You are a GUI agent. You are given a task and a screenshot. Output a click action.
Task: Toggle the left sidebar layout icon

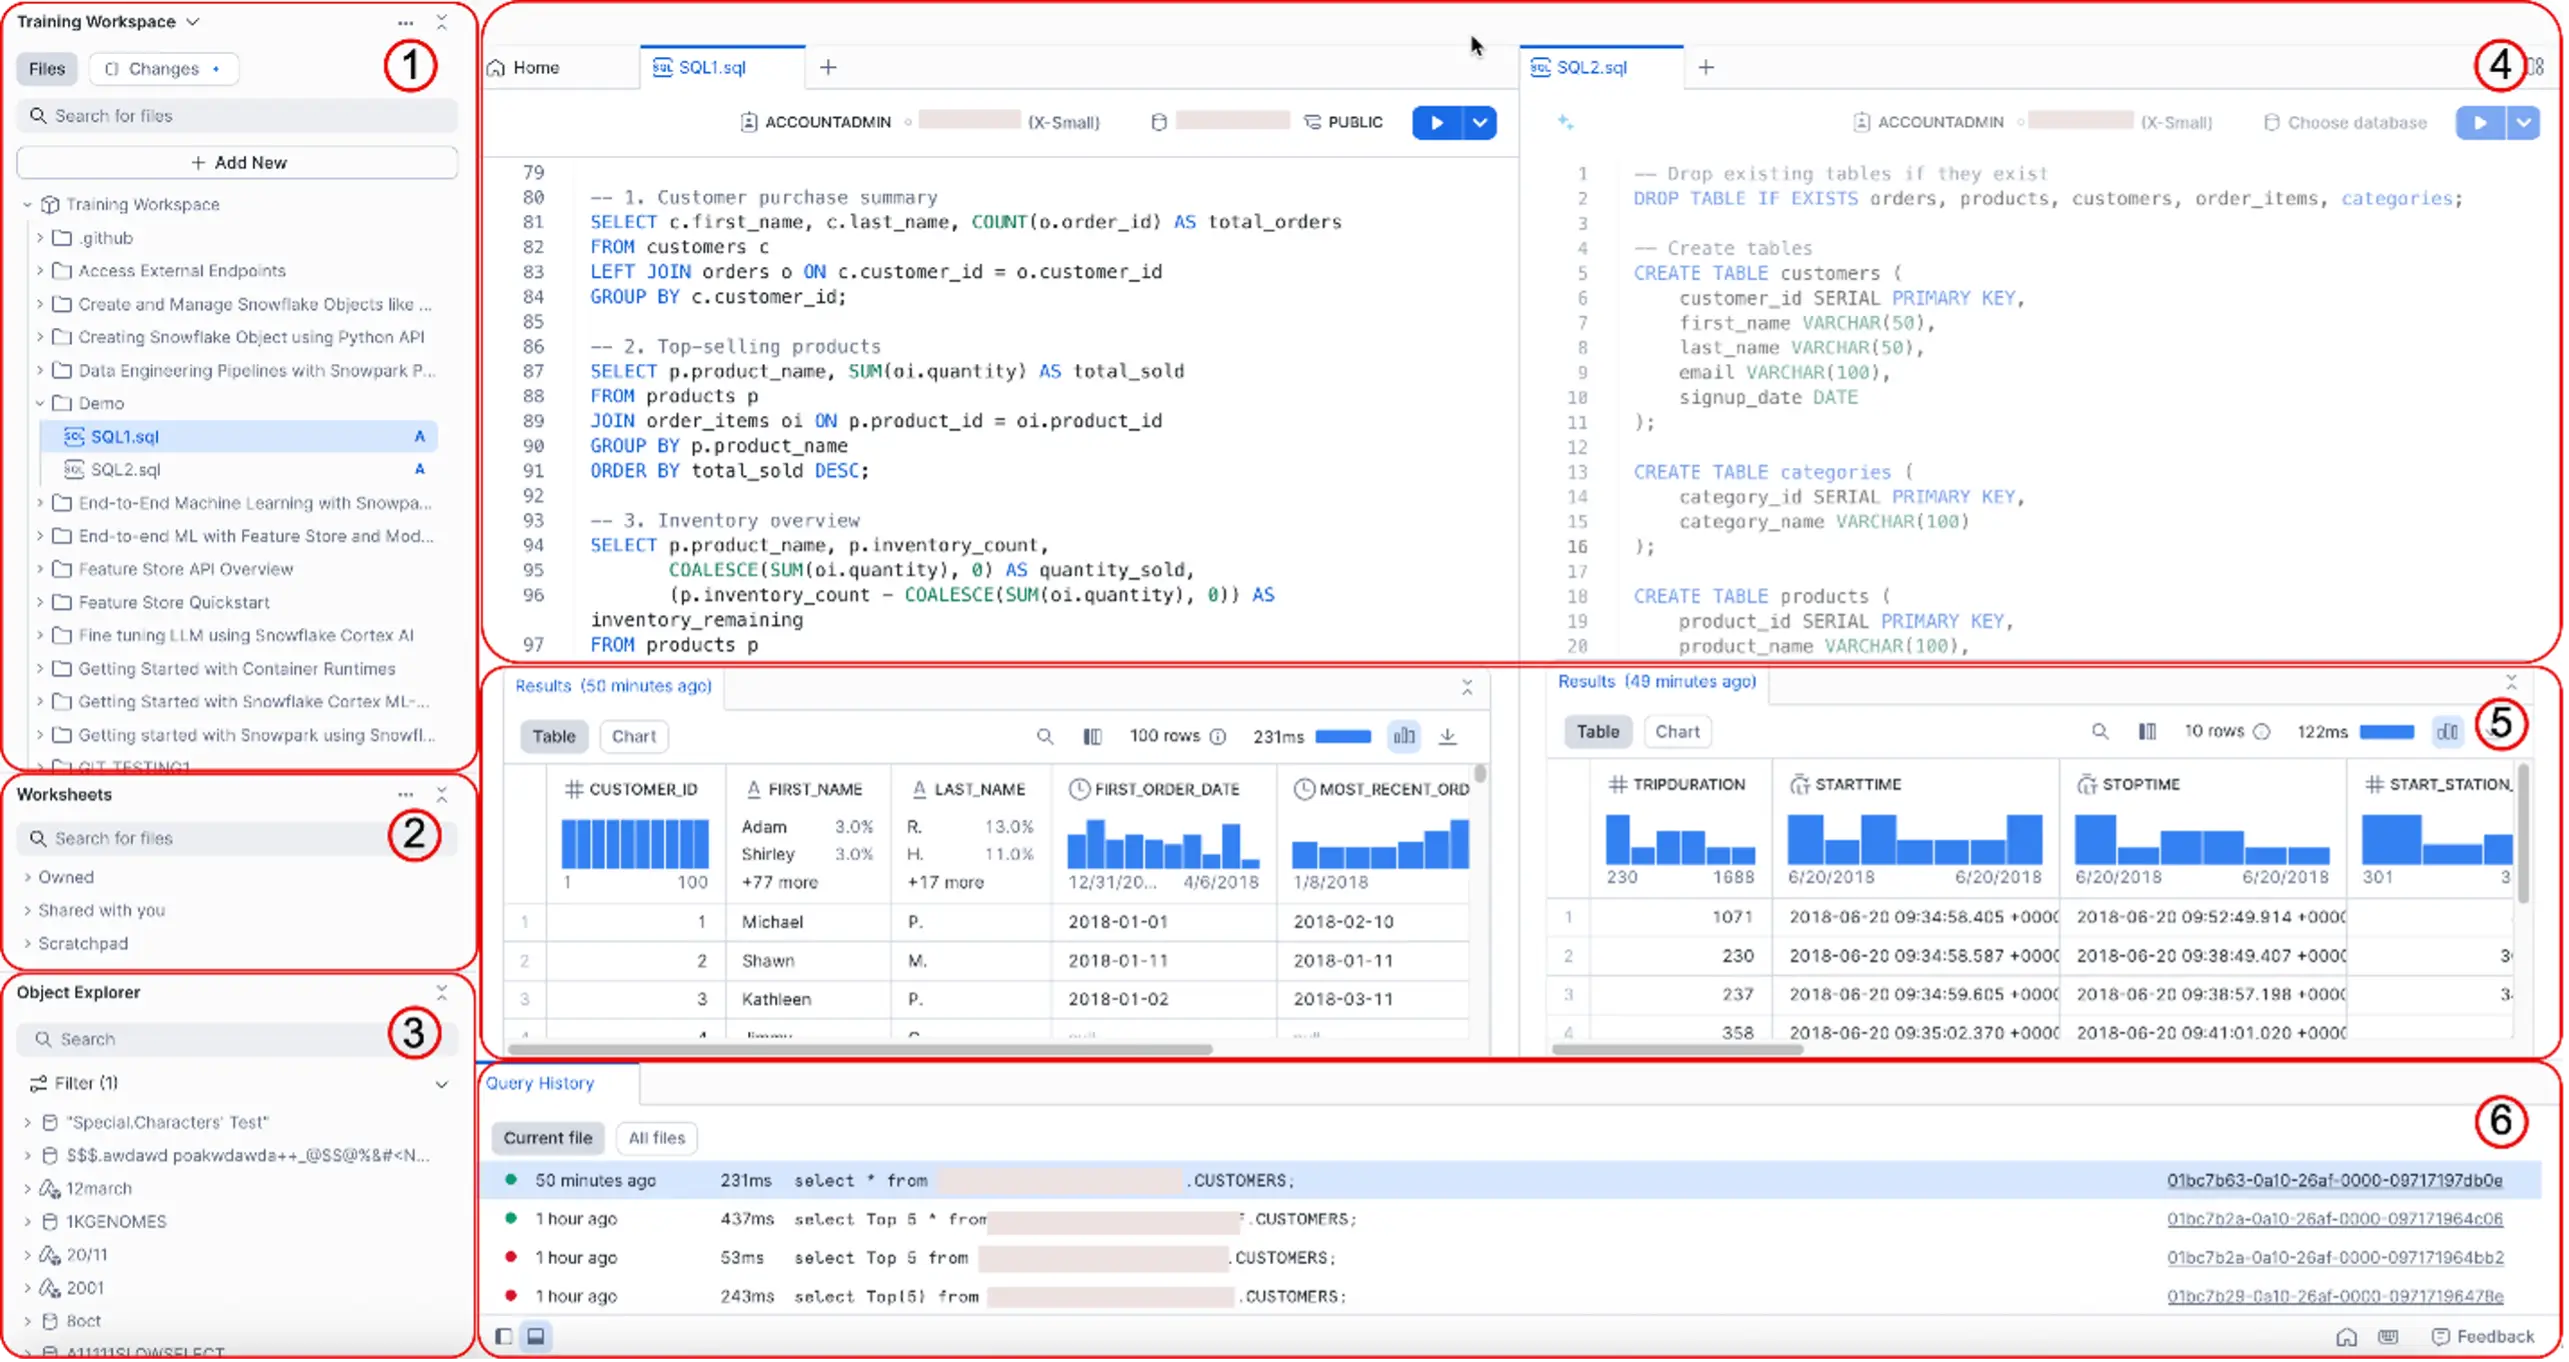pos(503,1336)
